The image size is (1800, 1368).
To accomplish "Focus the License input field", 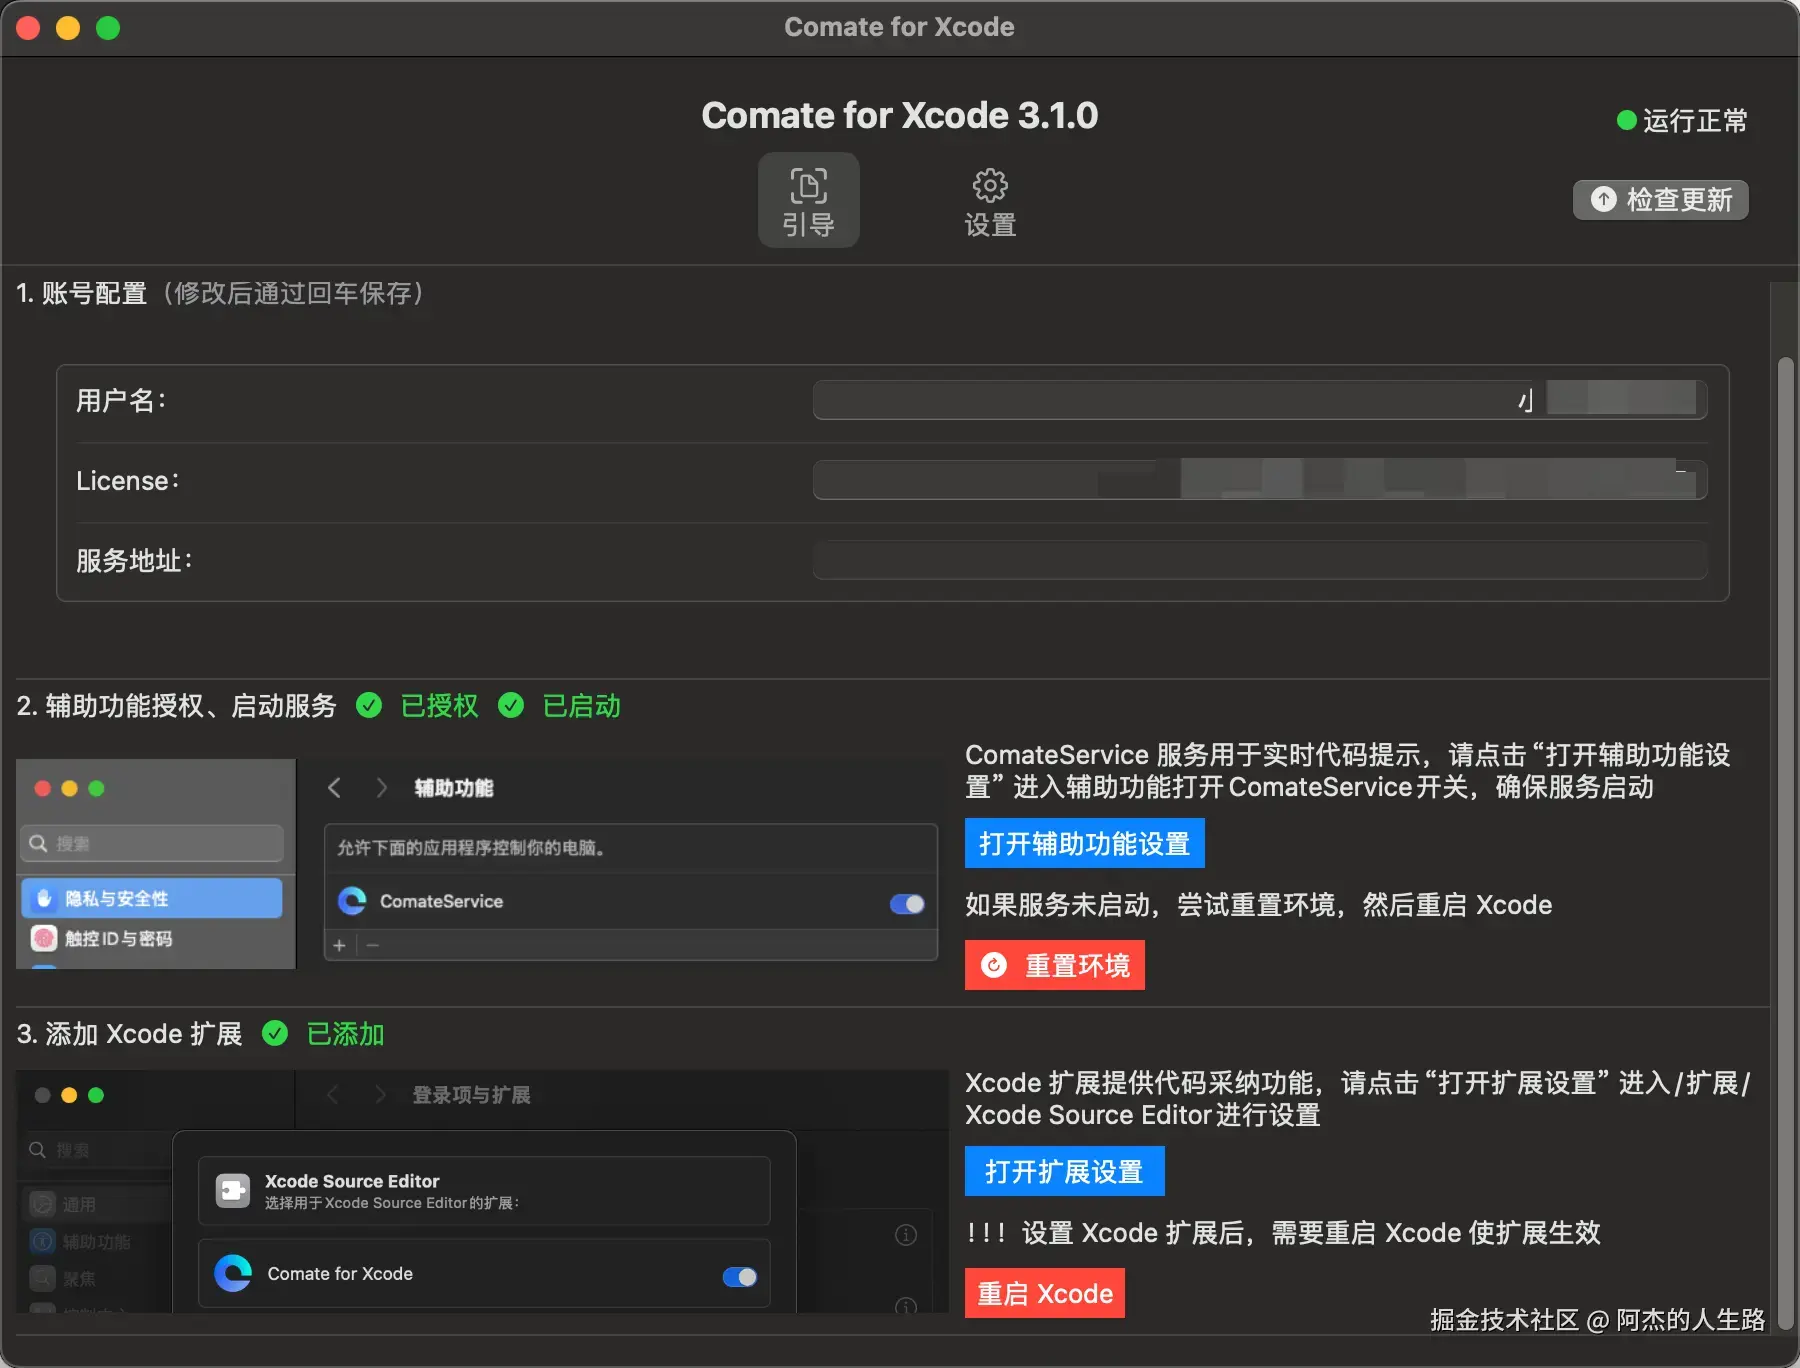I will [x=1260, y=480].
